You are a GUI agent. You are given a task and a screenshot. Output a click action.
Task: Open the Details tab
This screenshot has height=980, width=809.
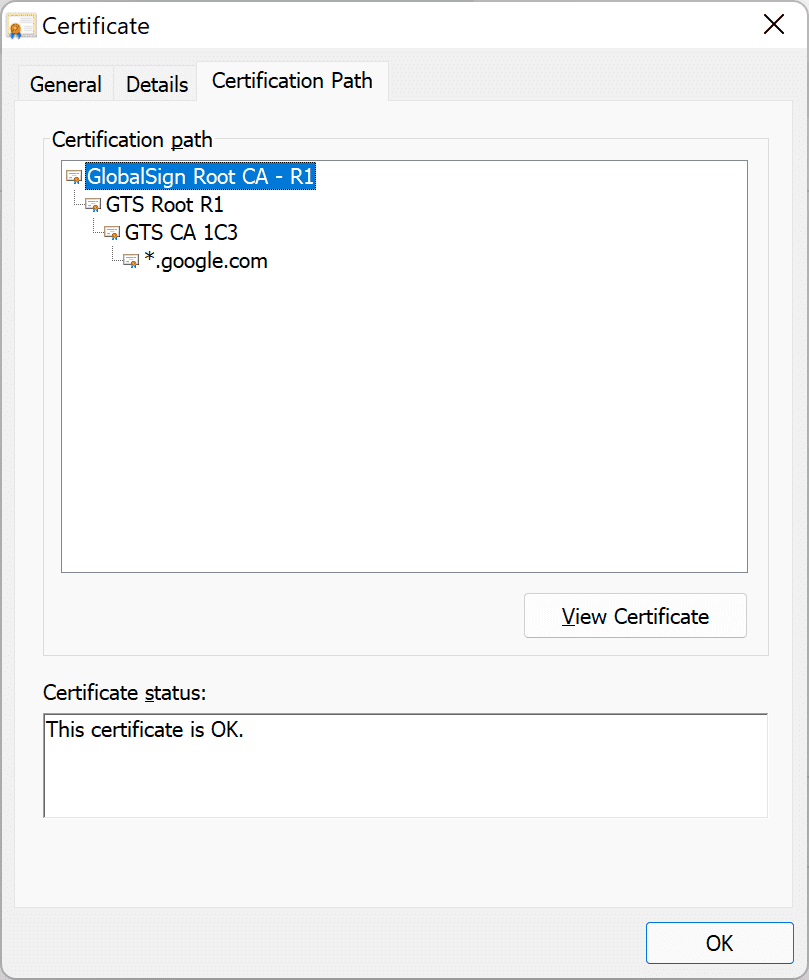157,84
